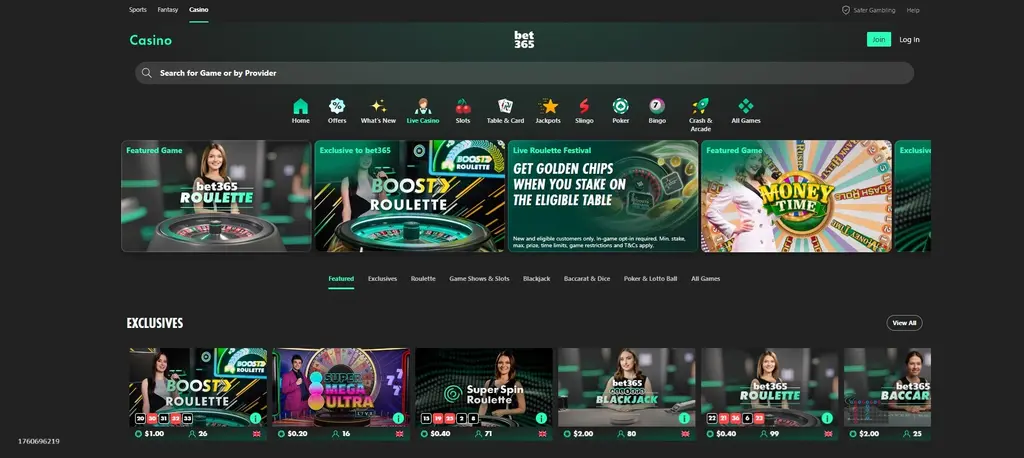Screen dimensions: 1024x458
Task: Open the Boost Roulette exclusive banner
Action: 409,196
